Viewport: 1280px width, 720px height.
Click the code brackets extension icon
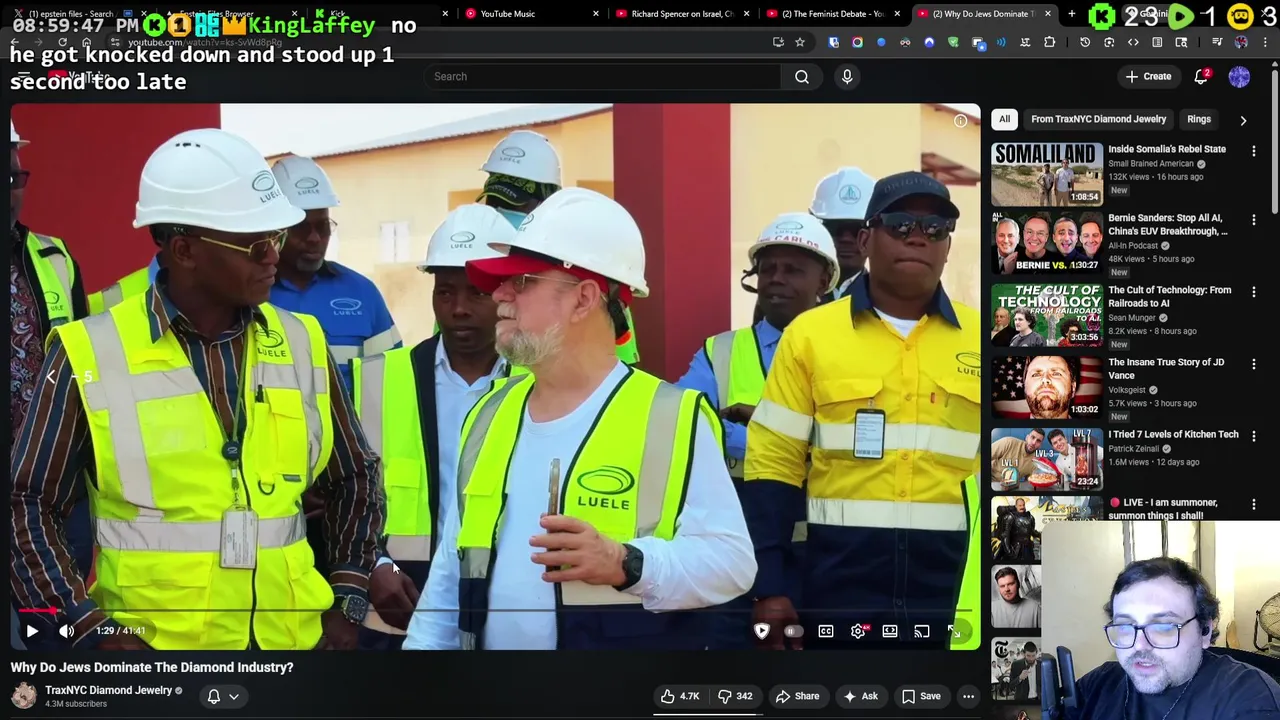pyautogui.click(x=1133, y=42)
